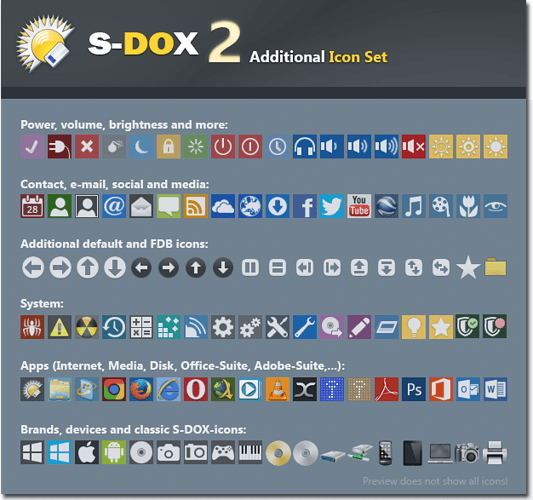Select the Twitter bird icon
This screenshot has height=500, width=533.
pyautogui.click(x=332, y=206)
